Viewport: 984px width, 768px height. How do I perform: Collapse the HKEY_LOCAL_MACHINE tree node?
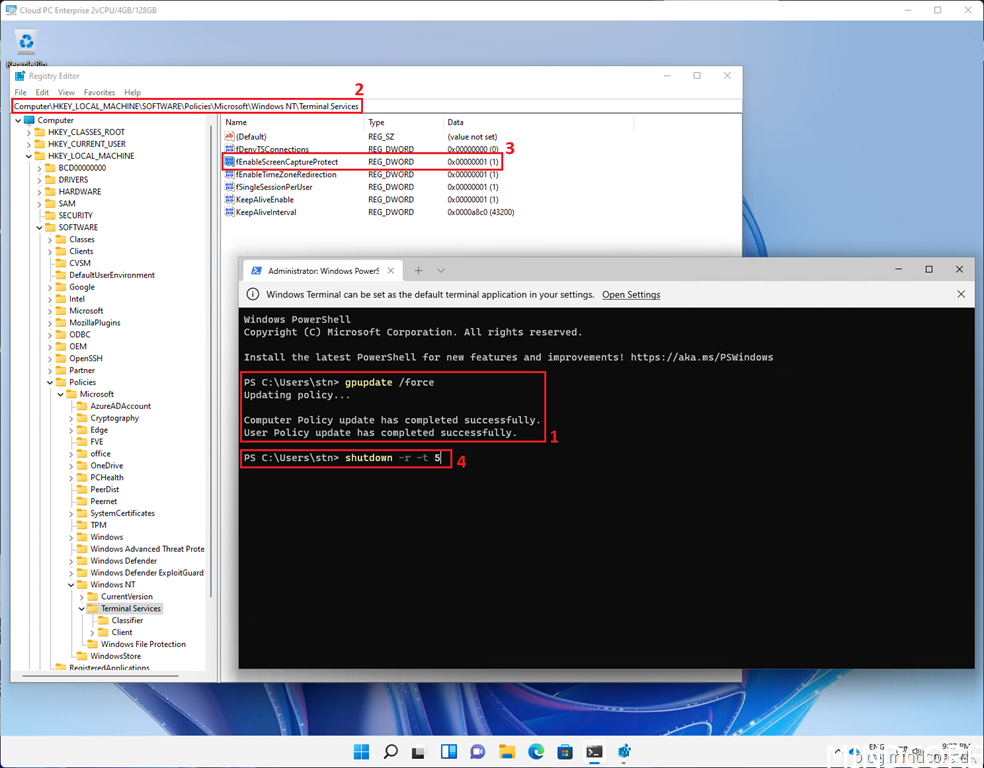[29, 156]
